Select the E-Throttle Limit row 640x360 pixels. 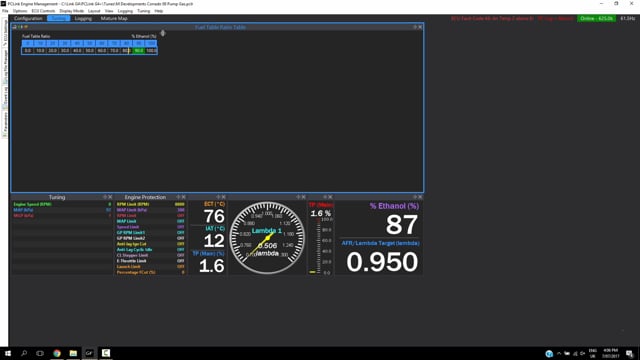(150, 261)
